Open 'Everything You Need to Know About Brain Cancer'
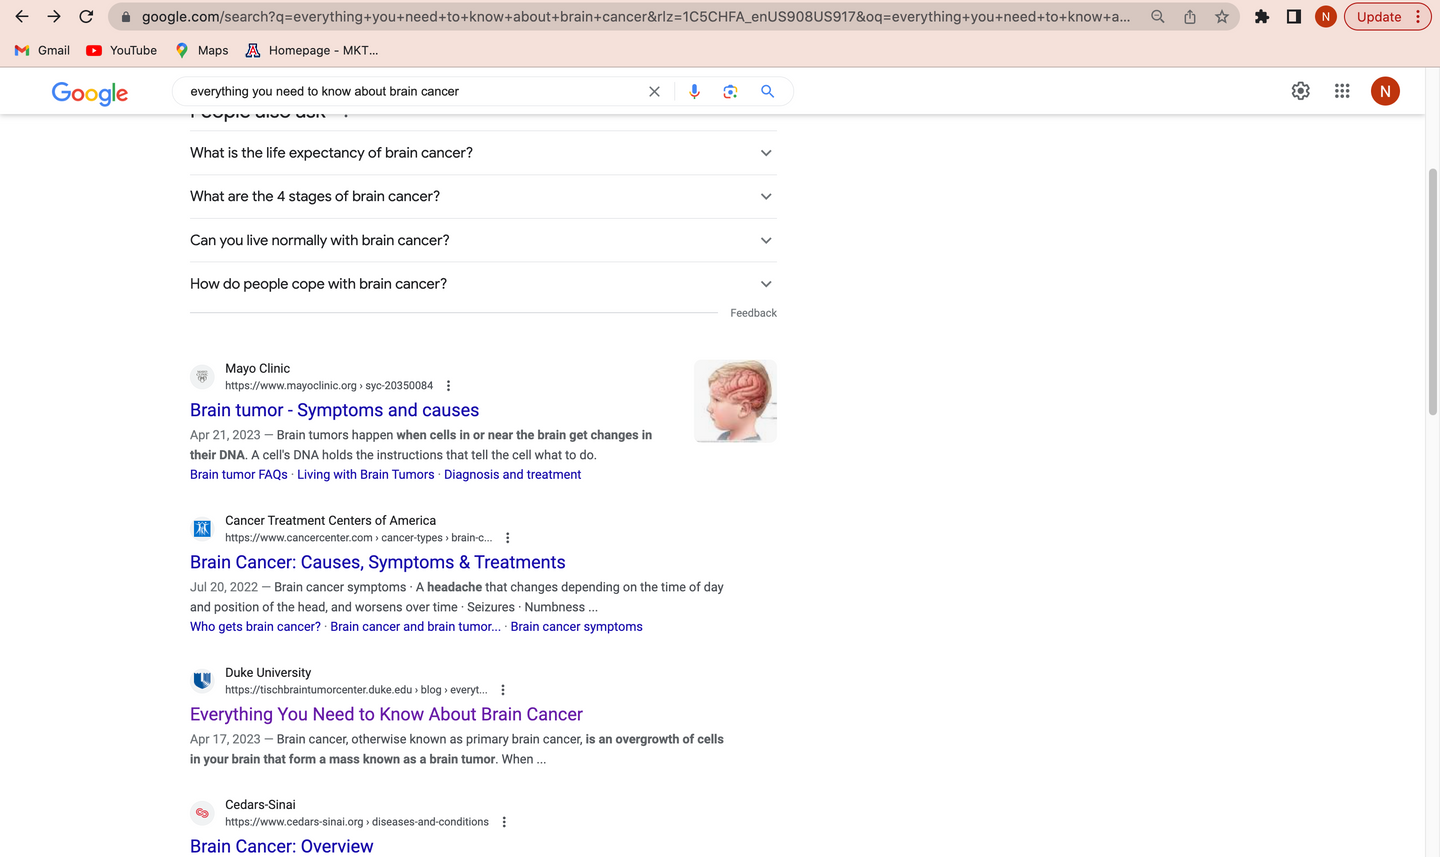The height and width of the screenshot is (857, 1440). tap(386, 714)
